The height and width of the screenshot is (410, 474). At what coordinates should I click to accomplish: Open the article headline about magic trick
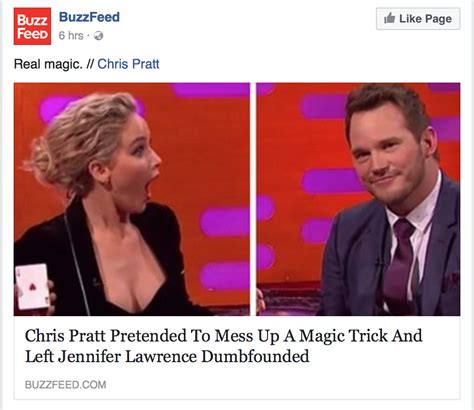(x=224, y=346)
